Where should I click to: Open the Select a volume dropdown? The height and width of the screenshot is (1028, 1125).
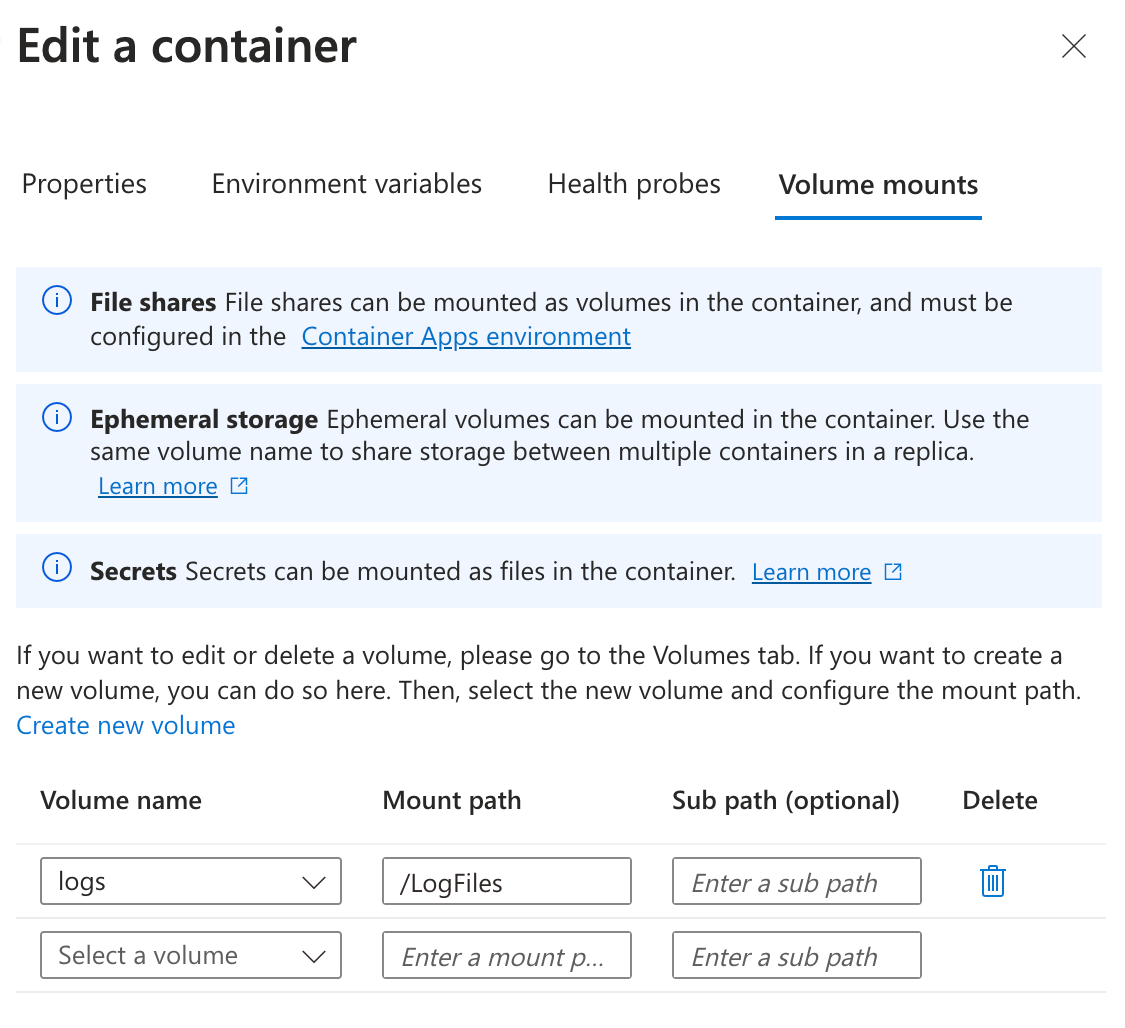190,955
